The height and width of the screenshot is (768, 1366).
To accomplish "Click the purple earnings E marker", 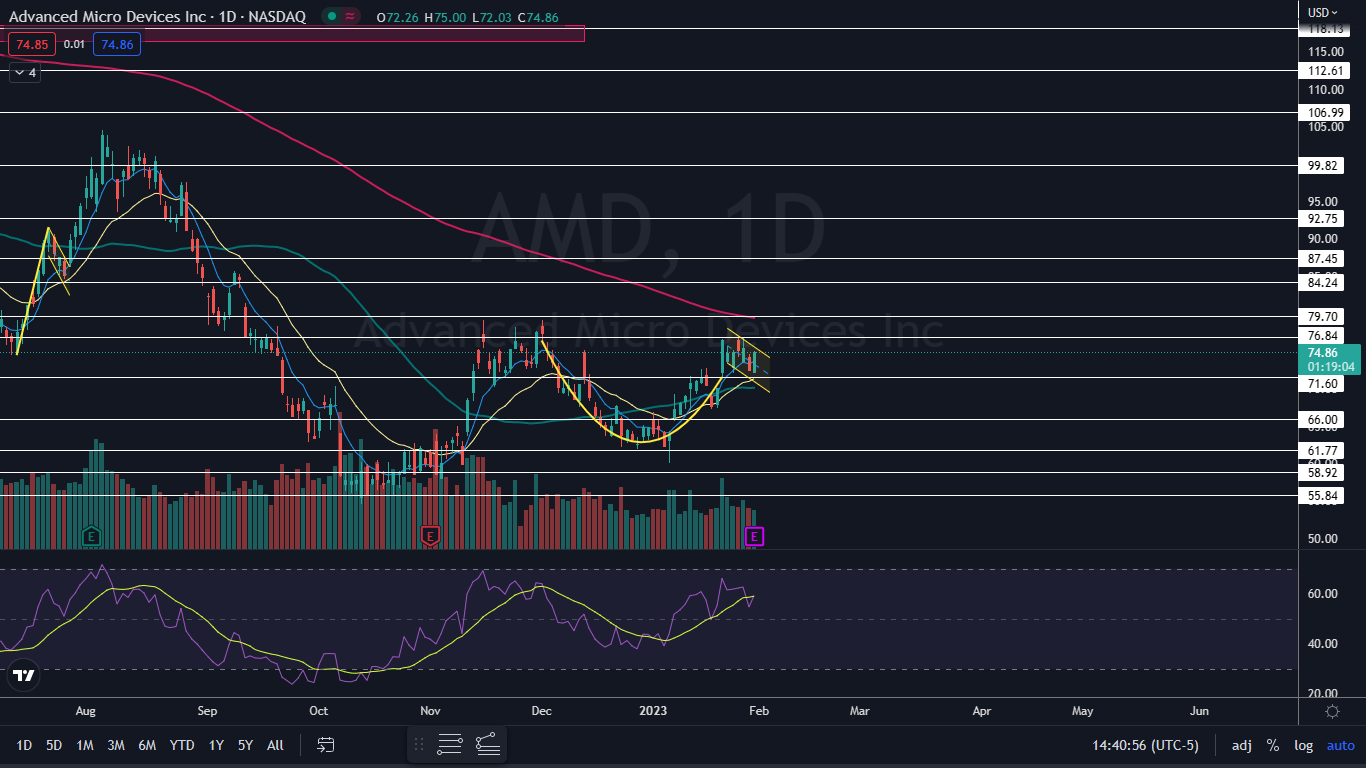I will tap(755, 537).
